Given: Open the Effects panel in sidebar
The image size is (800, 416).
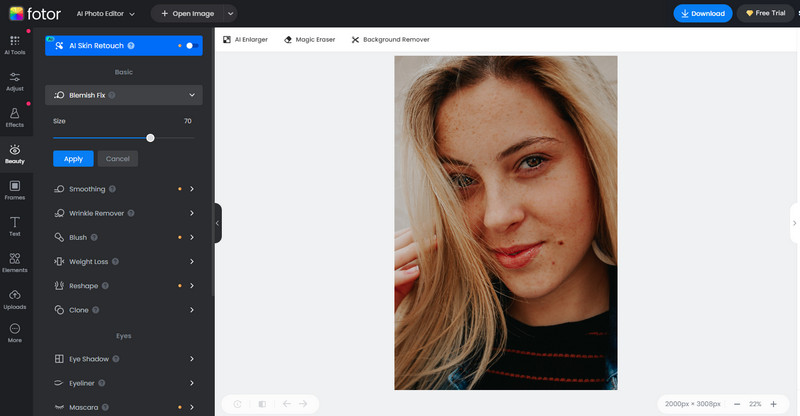Looking at the screenshot, I should click(x=15, y=118).
